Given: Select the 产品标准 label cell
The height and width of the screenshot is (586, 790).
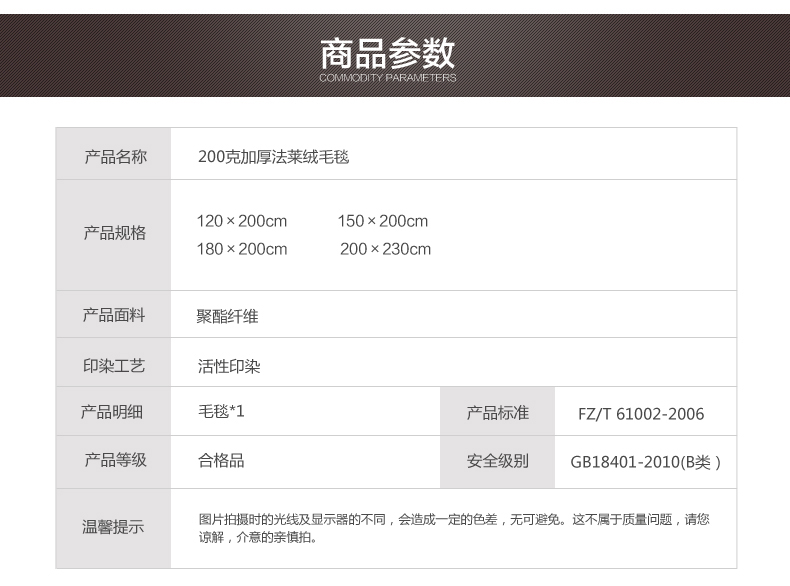Looking at the screenshot, I should click(497, 413).
